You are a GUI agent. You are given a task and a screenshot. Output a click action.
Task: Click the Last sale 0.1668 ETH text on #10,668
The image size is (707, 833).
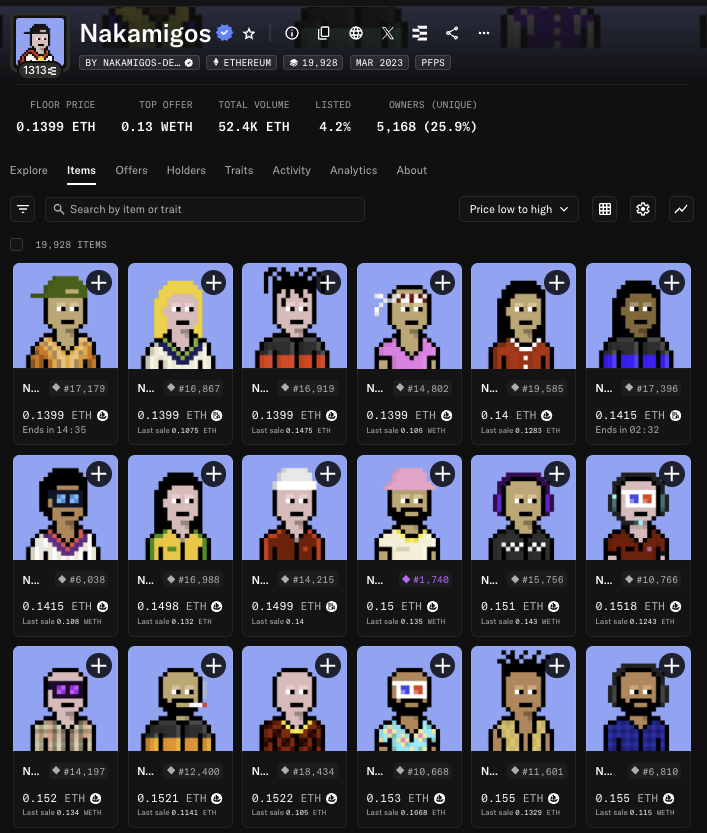406,812
